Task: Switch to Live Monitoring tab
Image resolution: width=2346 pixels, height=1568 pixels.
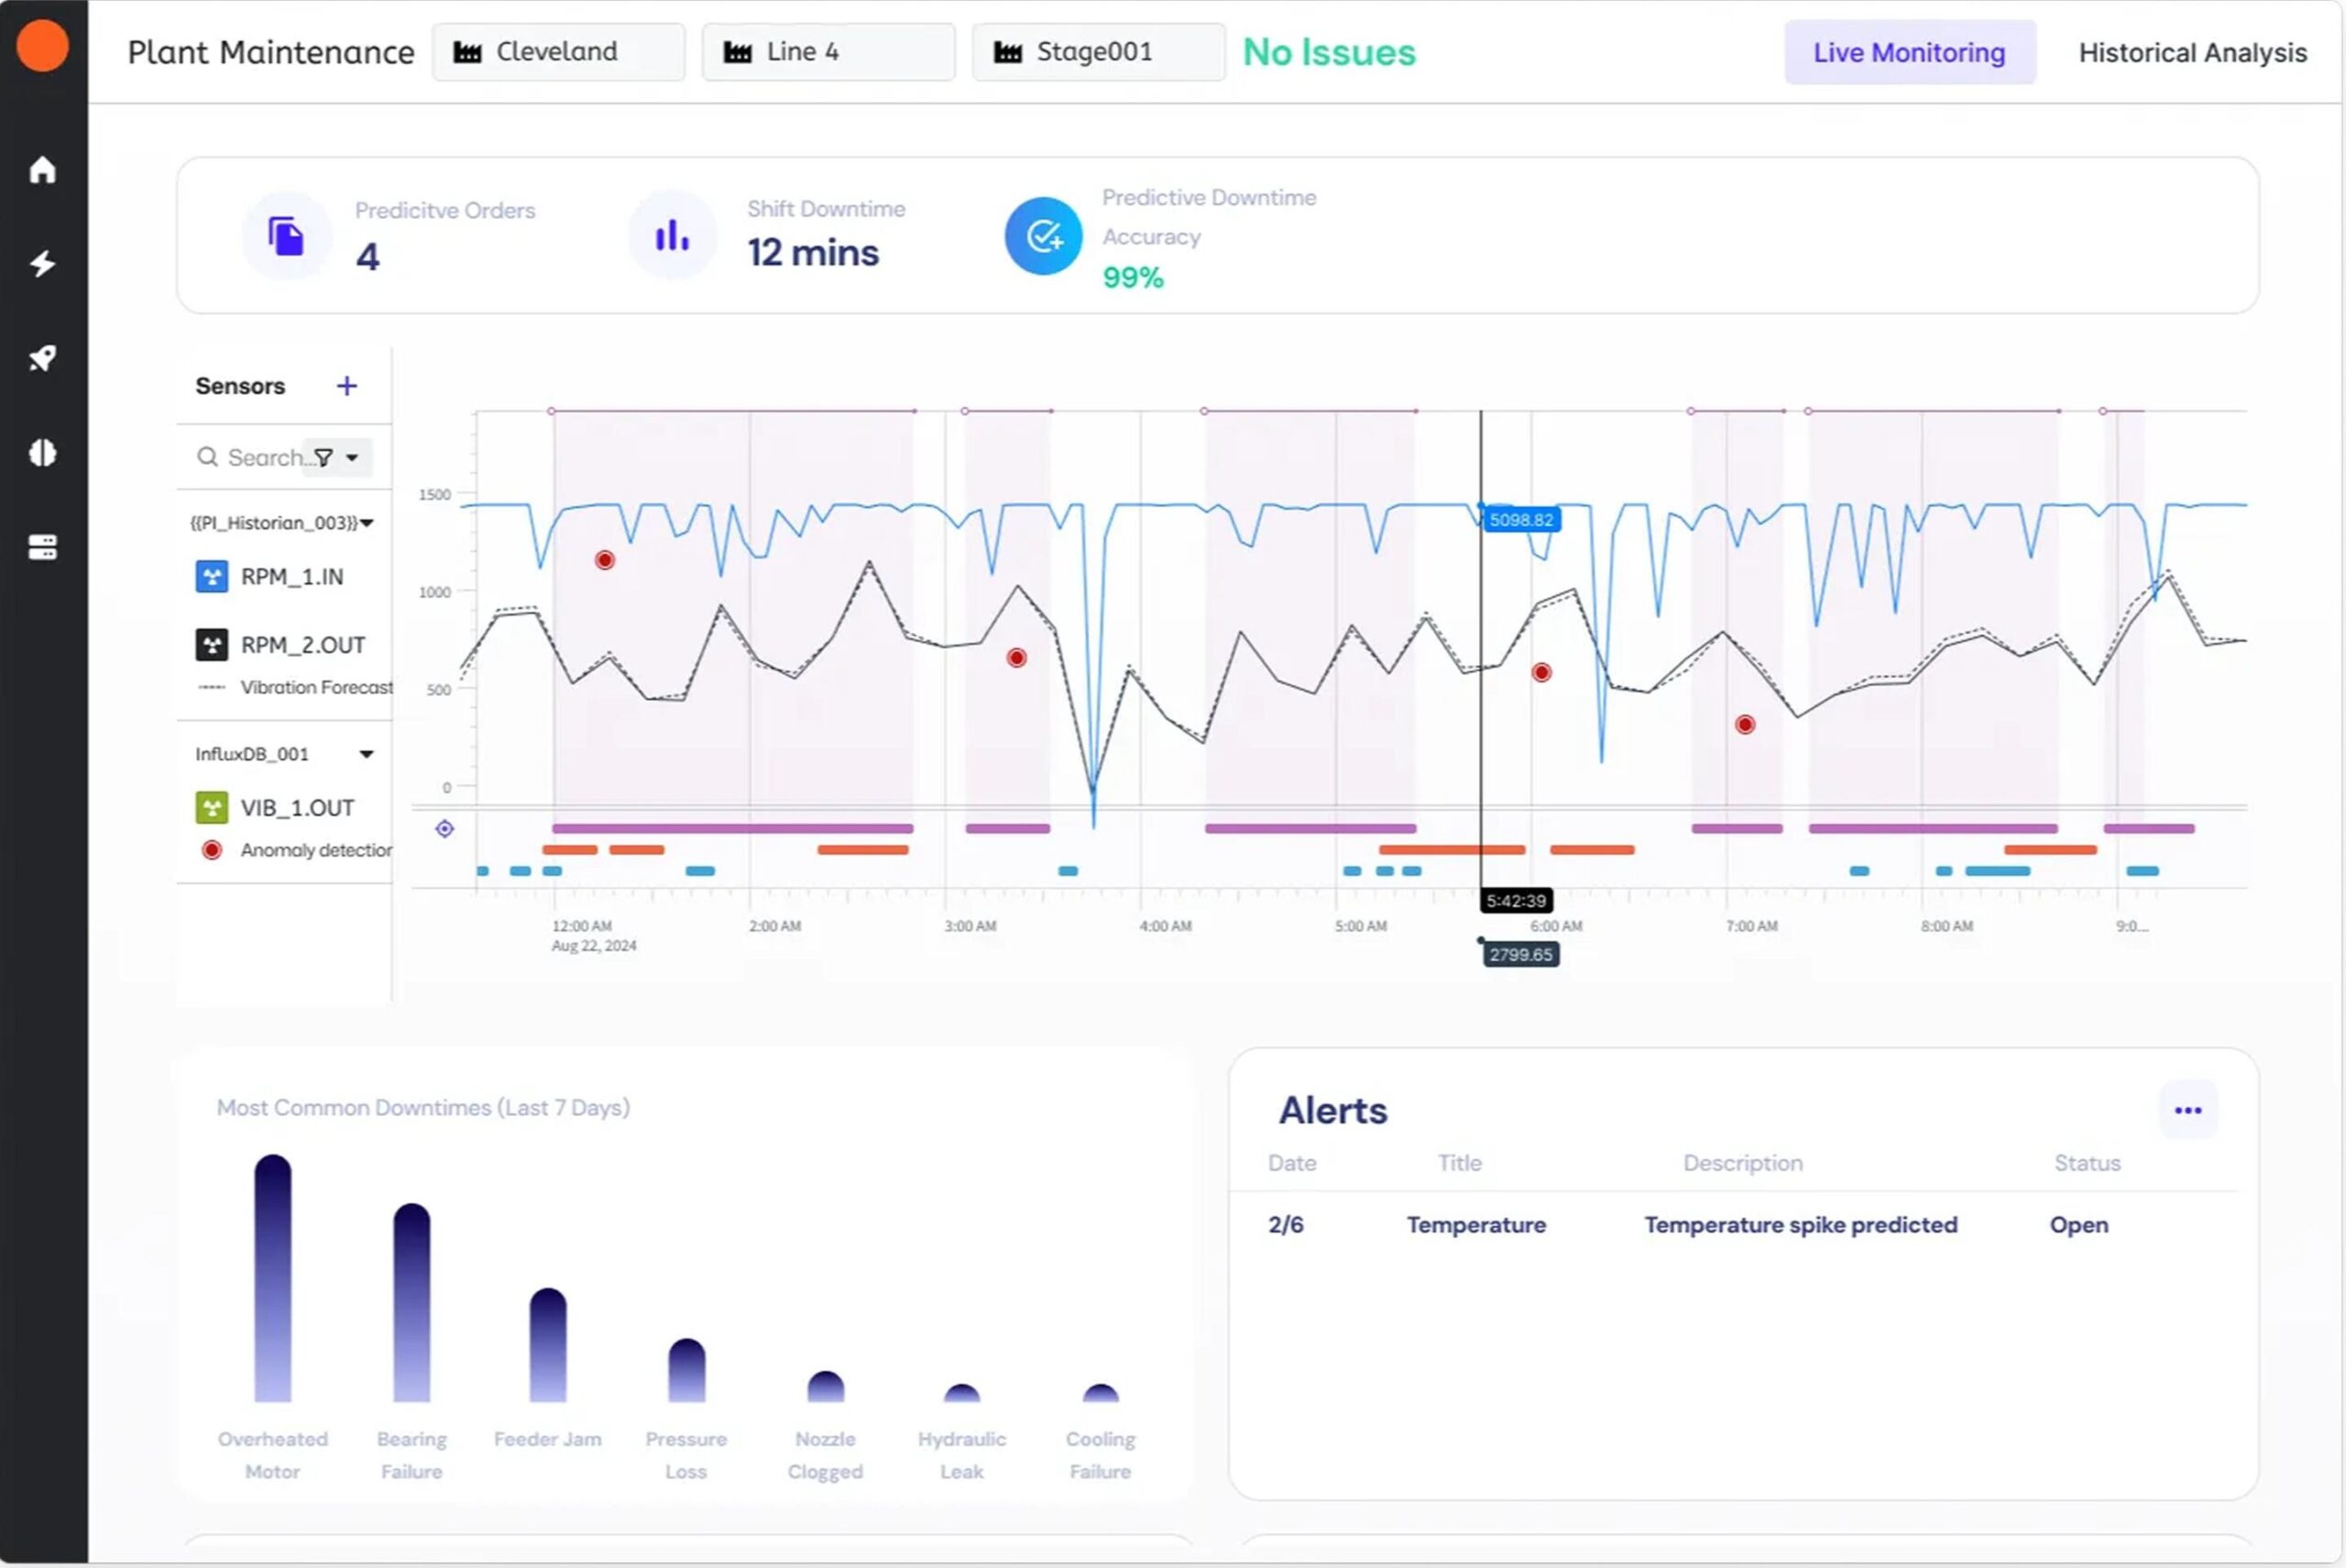Action: [1910, 52]
